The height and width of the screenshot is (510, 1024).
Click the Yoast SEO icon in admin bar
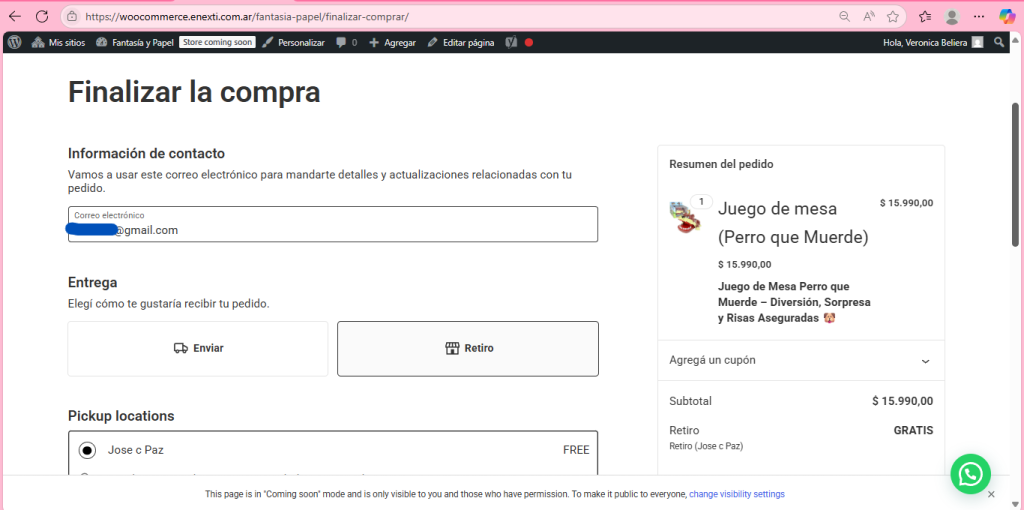click(511, 42)
